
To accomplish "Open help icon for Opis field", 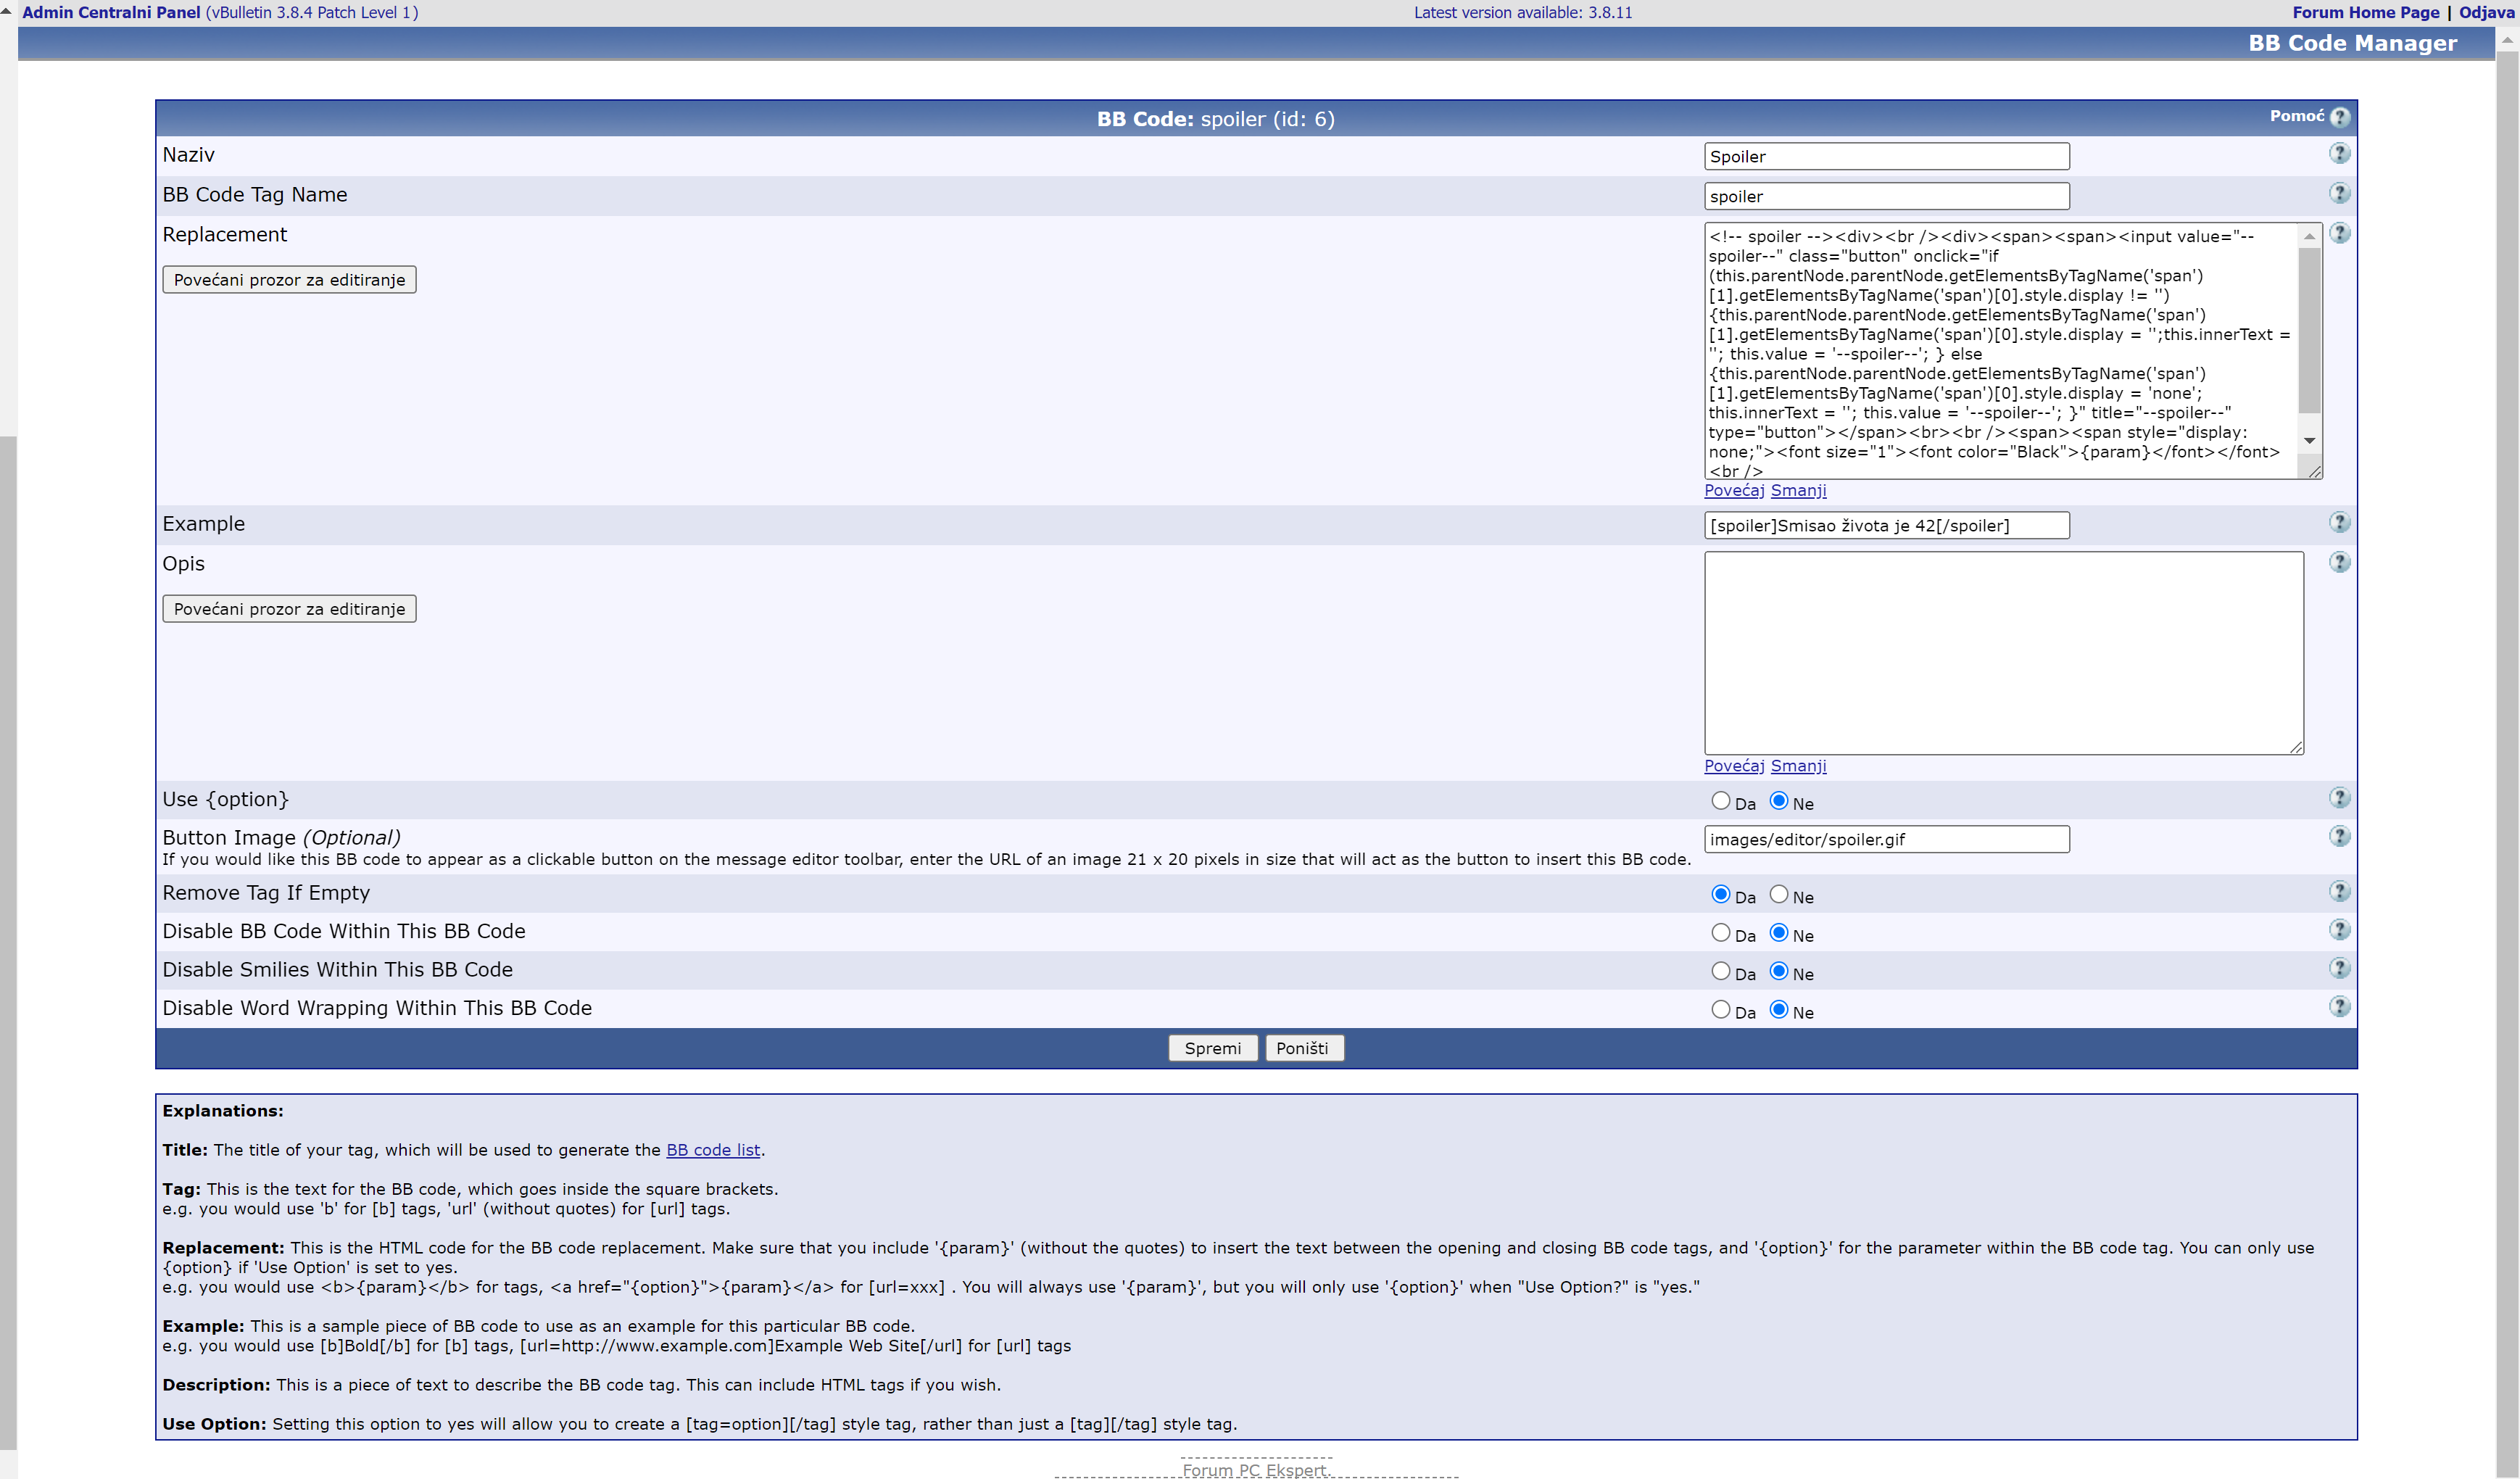I will coord(2339,562).
